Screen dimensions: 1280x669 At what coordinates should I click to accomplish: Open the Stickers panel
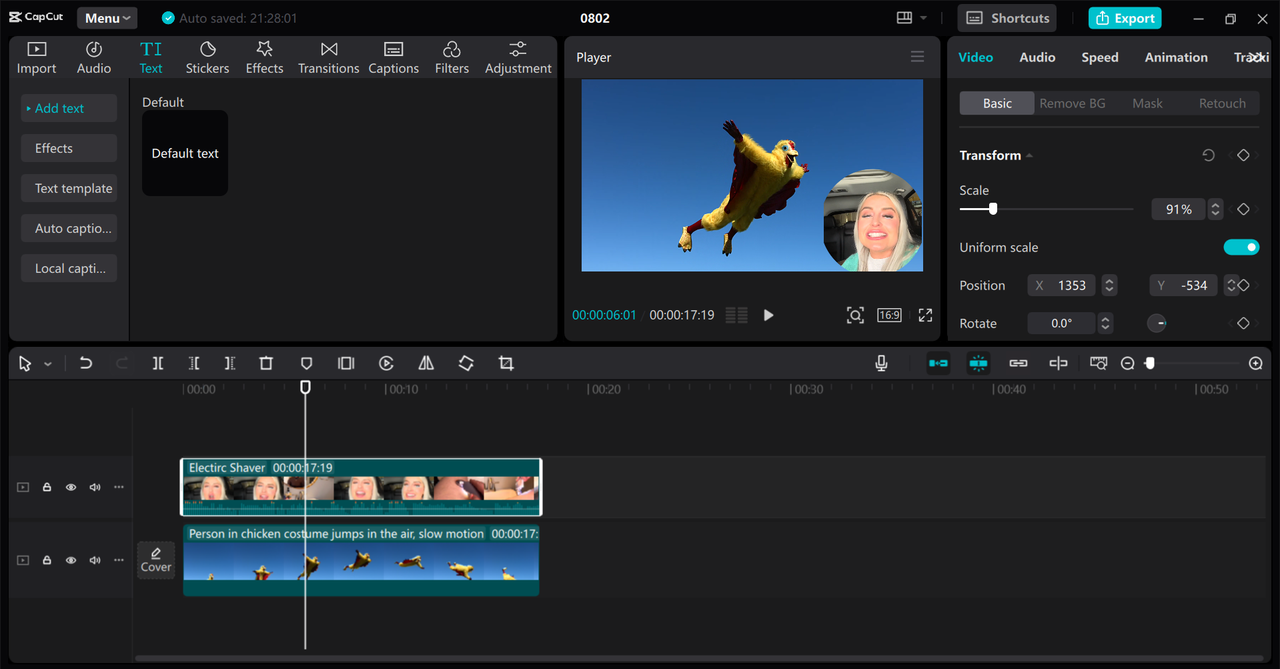point(207,58)
